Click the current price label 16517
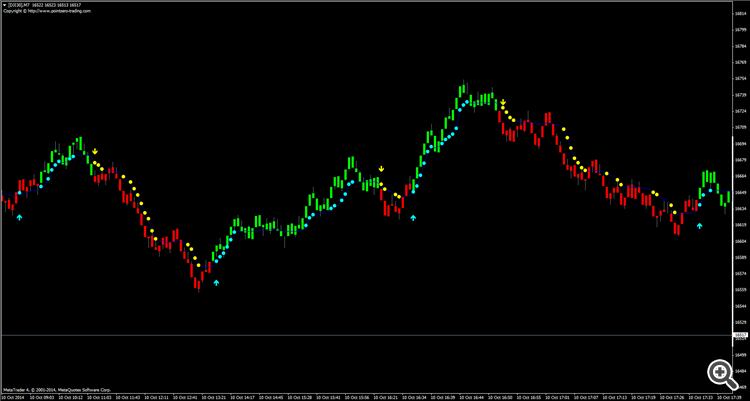This screenshot has width=750, height=401. pyautogui.click(x=741, y=334)
